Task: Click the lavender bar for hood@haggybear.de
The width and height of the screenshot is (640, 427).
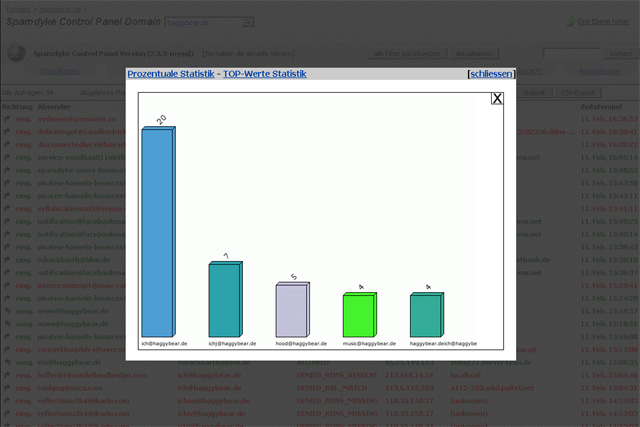Action: (x=293, y=309)
